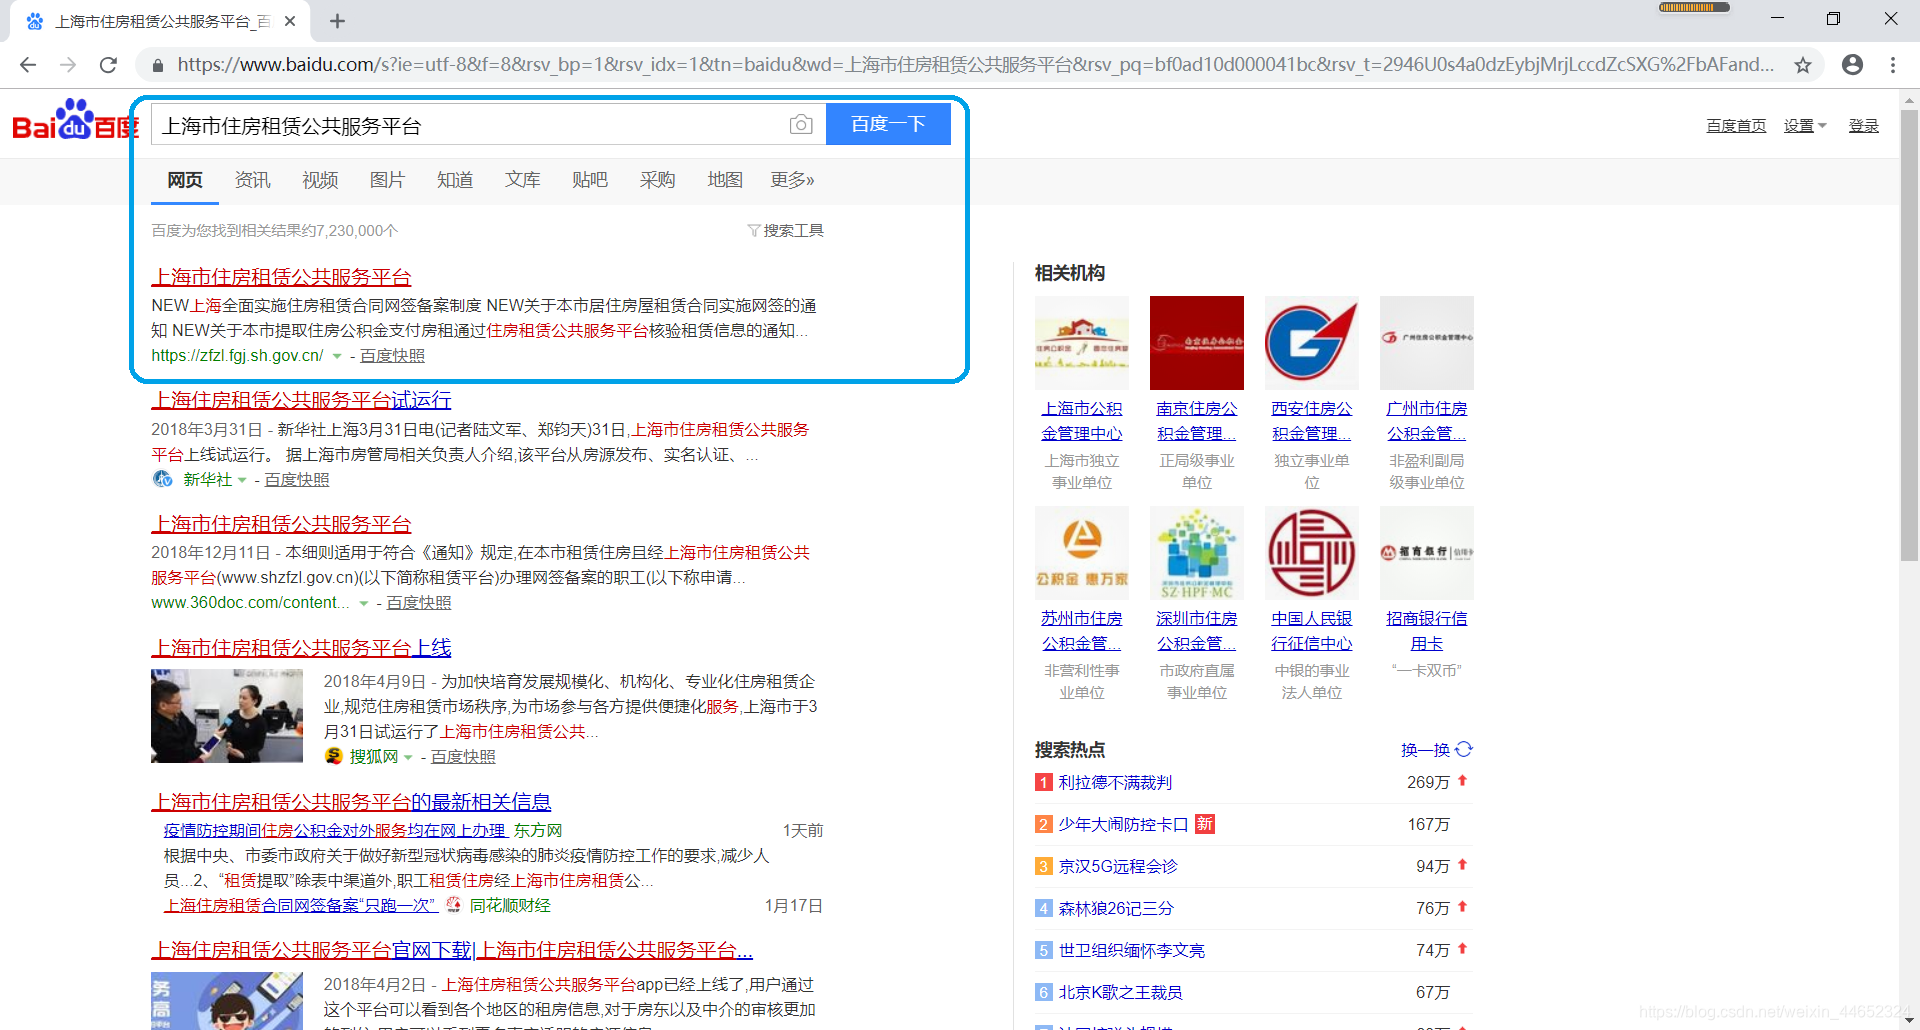Expand the 更多» search categories
The width and height of the screenshot is (1920, 1030).
(x=792, y=180)
